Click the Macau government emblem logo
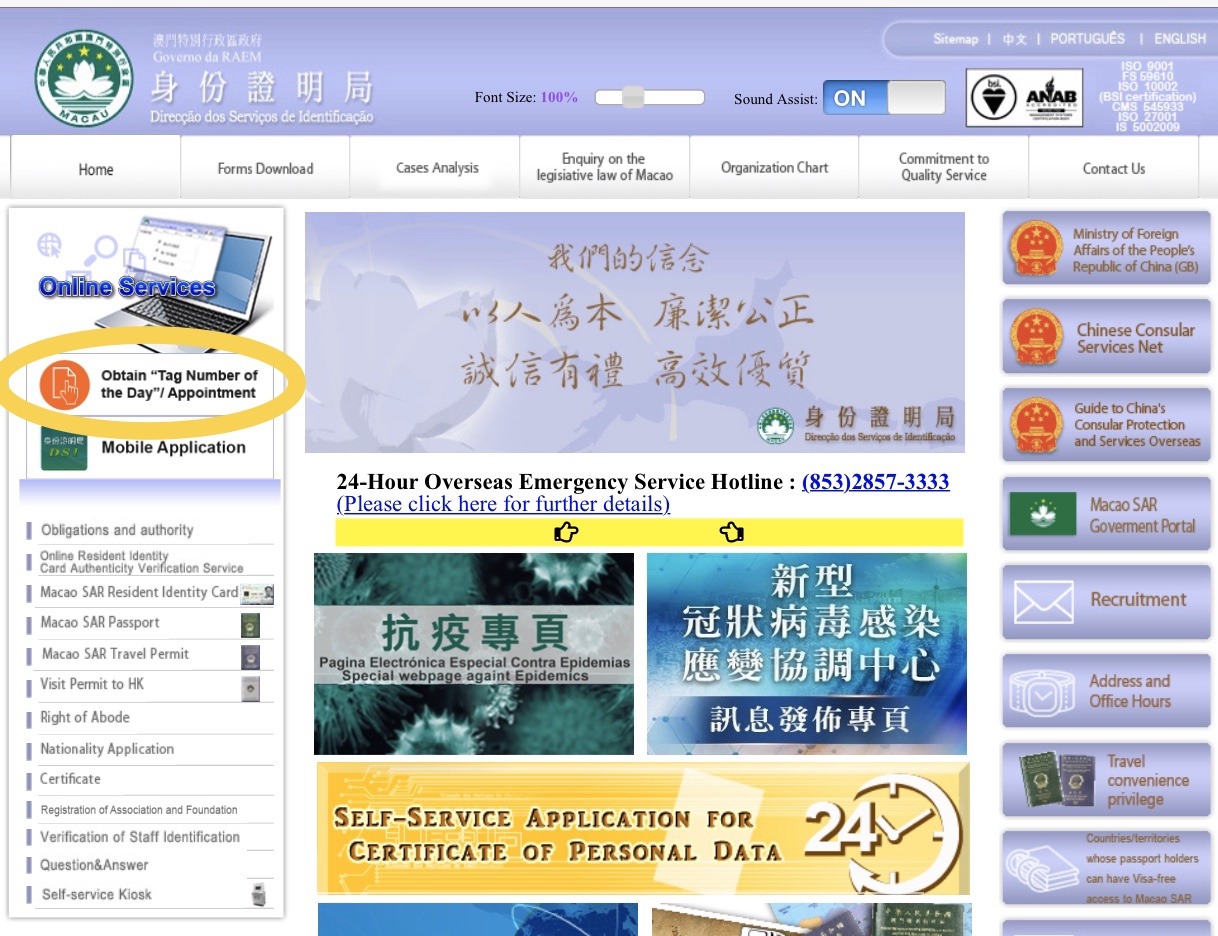Viewport: 1218px width, 936px height. pos(83,78)
